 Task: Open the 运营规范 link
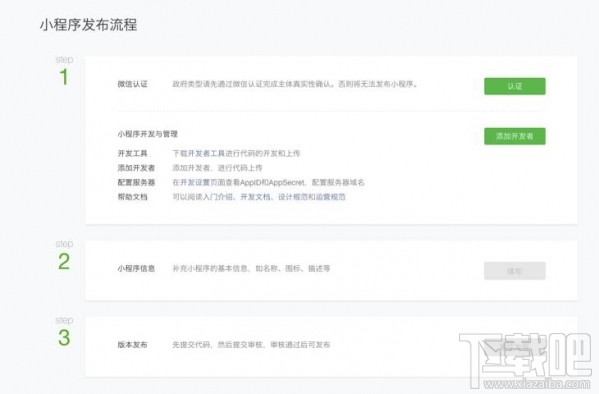(330, 197)
